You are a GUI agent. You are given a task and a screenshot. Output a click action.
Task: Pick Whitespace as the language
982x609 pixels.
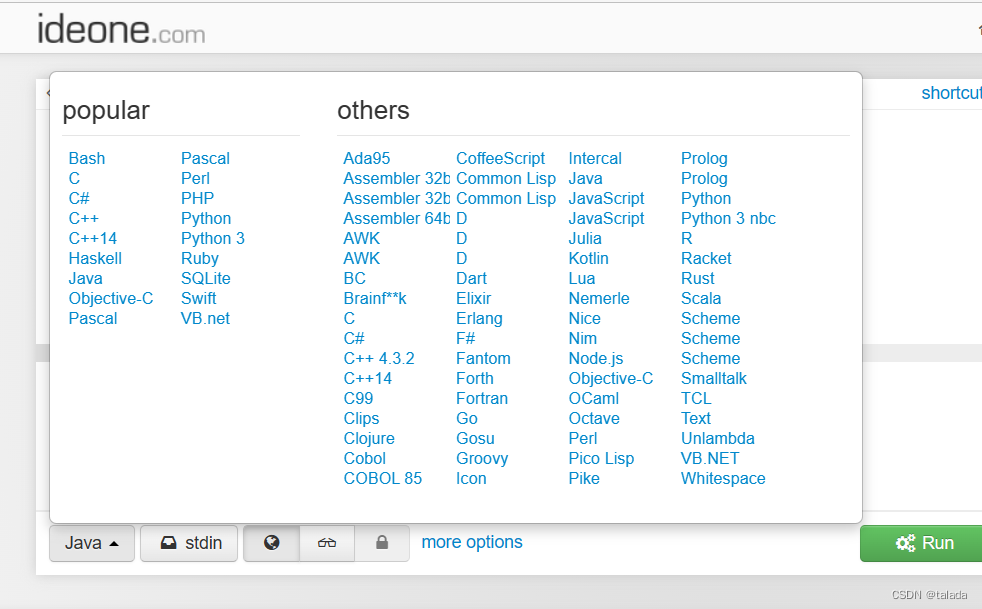tap(723, 479)
